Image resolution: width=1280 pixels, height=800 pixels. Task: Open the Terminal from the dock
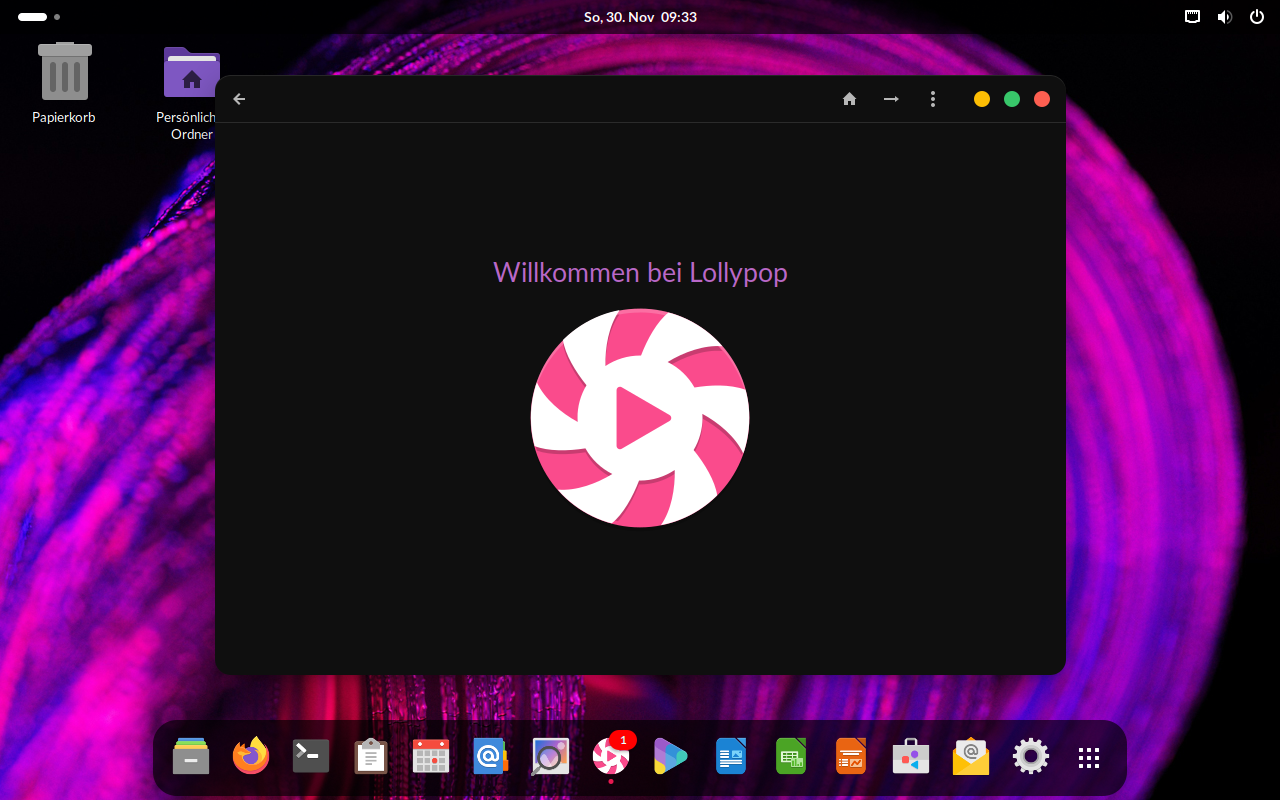pos(311,757)
